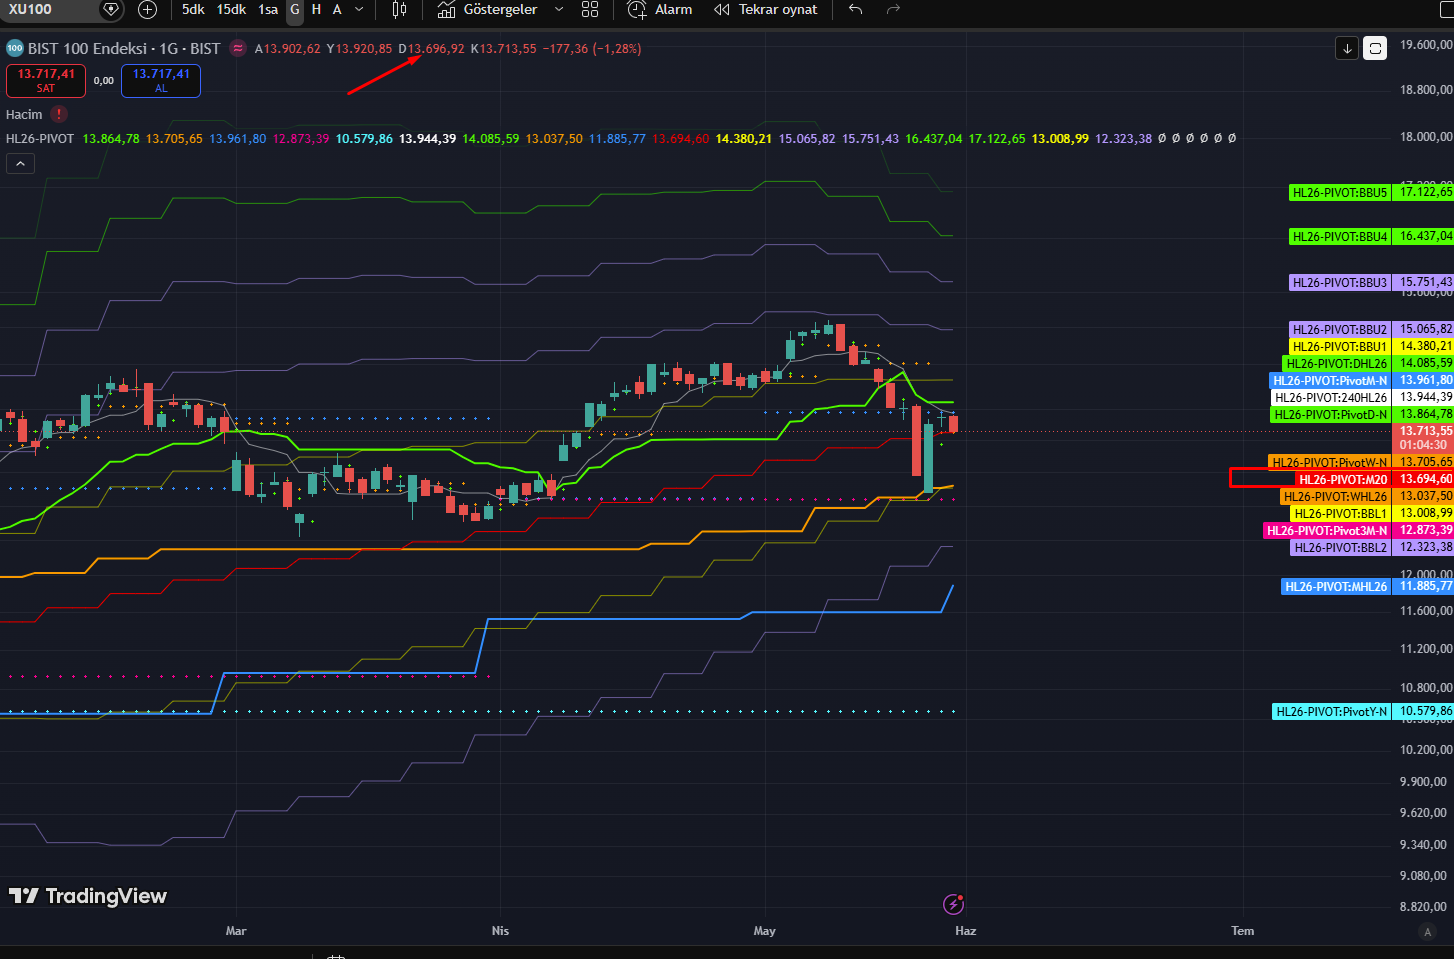This screenshot has width=1454, height=959.
Task: Click the HL26-PIVOT:PivotW-N price label
Action: point(1329,463)
